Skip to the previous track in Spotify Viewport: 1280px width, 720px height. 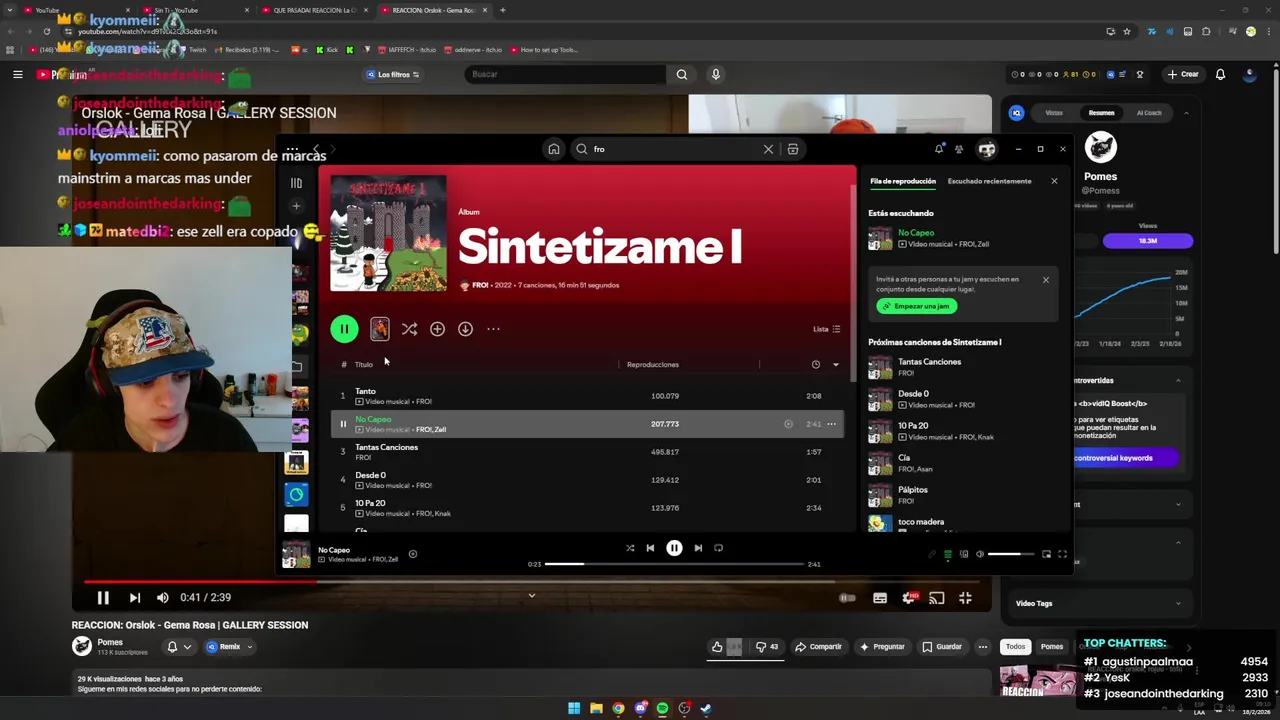point(650,548)
